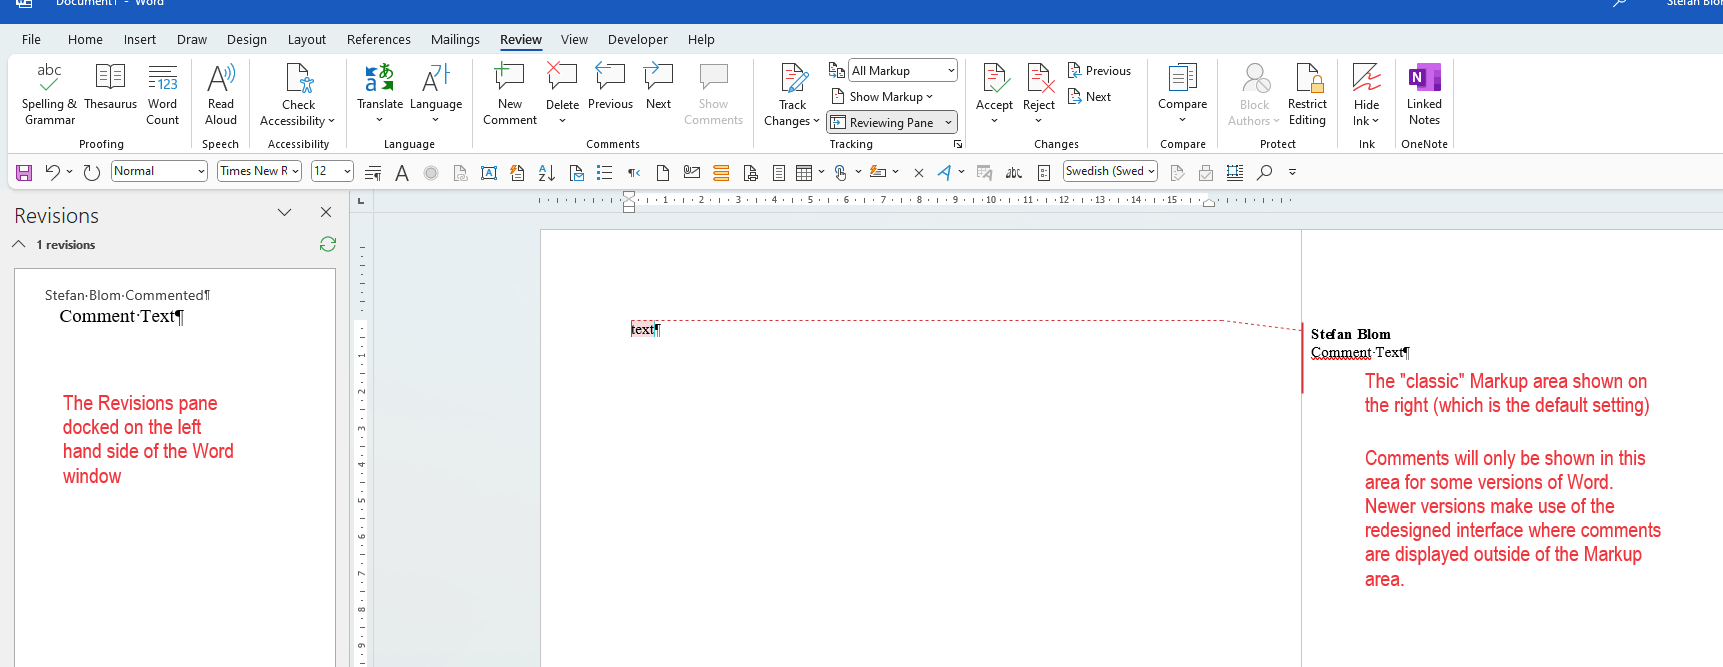Click the Check Accessibility icon
Screen dimensions: 1723x667
coord(299,78)
